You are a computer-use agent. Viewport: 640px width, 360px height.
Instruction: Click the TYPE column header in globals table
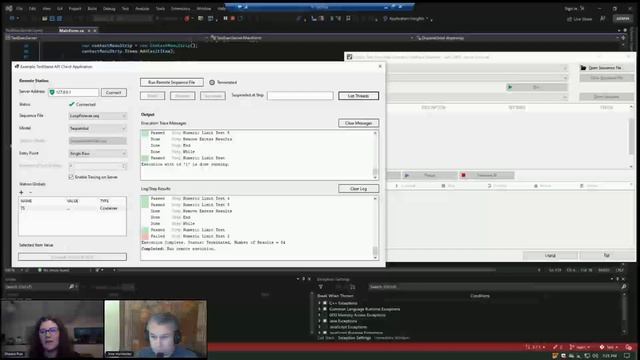click(x=104, y=201)
